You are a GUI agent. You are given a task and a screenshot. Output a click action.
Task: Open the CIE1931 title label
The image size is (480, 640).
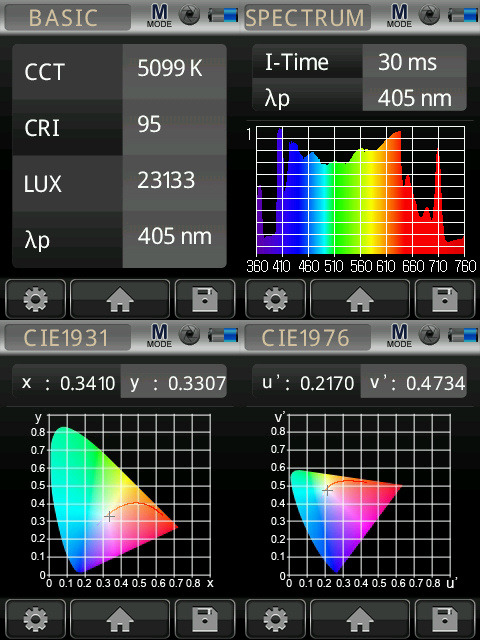tap(68, 337)
